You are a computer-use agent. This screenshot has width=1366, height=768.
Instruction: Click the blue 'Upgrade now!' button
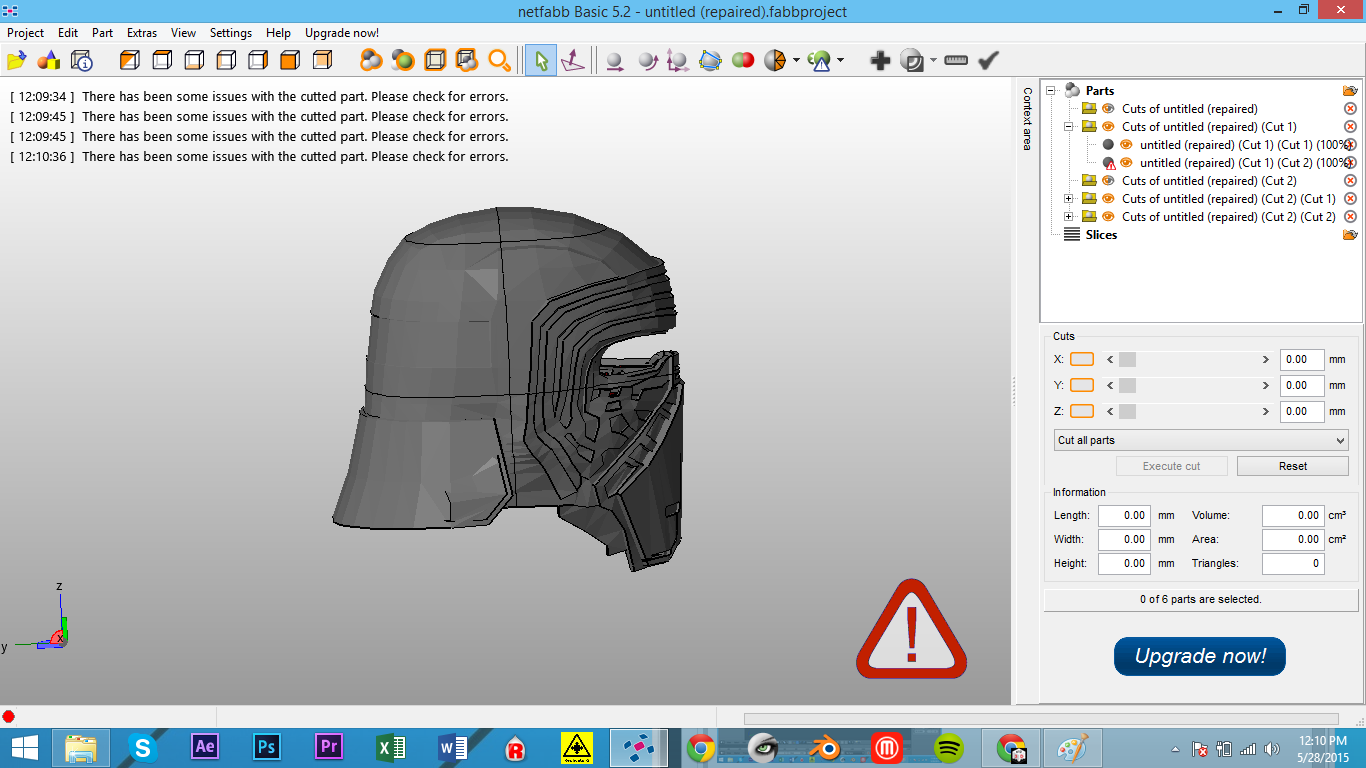(1200, 656)
